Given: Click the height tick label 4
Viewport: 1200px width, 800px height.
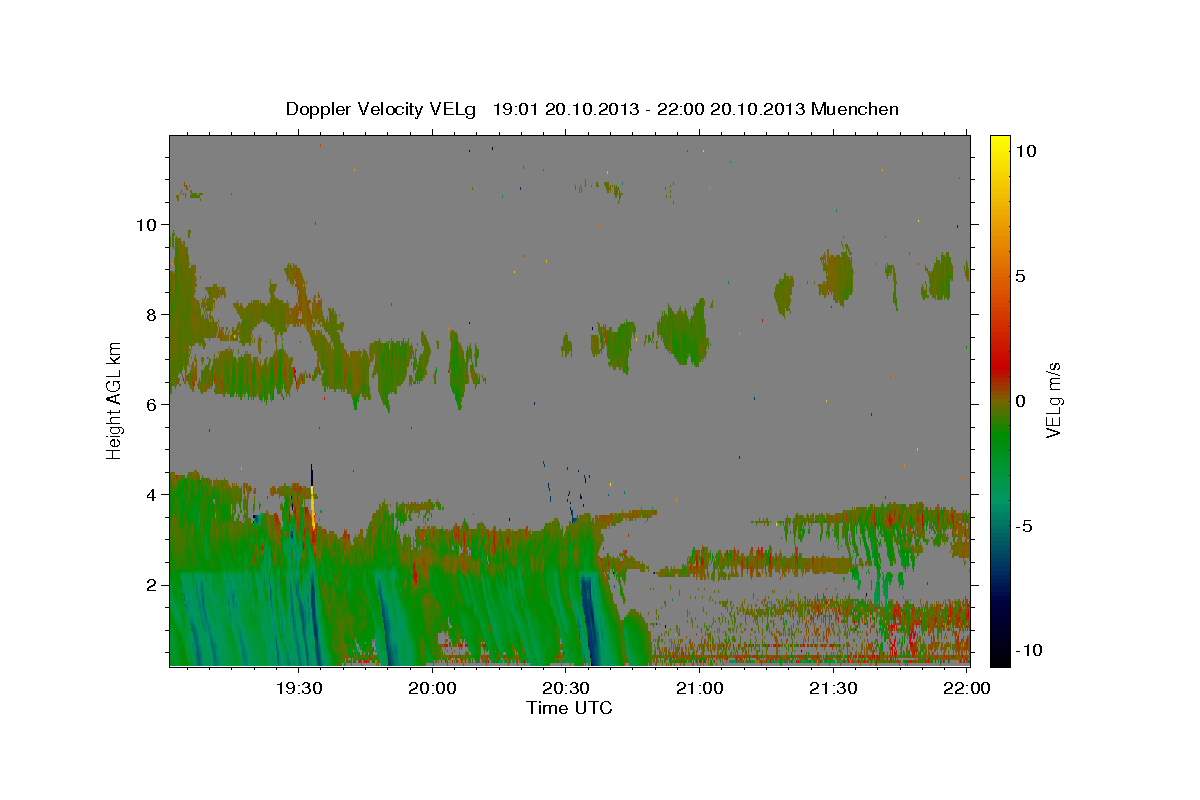Looking at the screenshot, I should click(151, 494).
